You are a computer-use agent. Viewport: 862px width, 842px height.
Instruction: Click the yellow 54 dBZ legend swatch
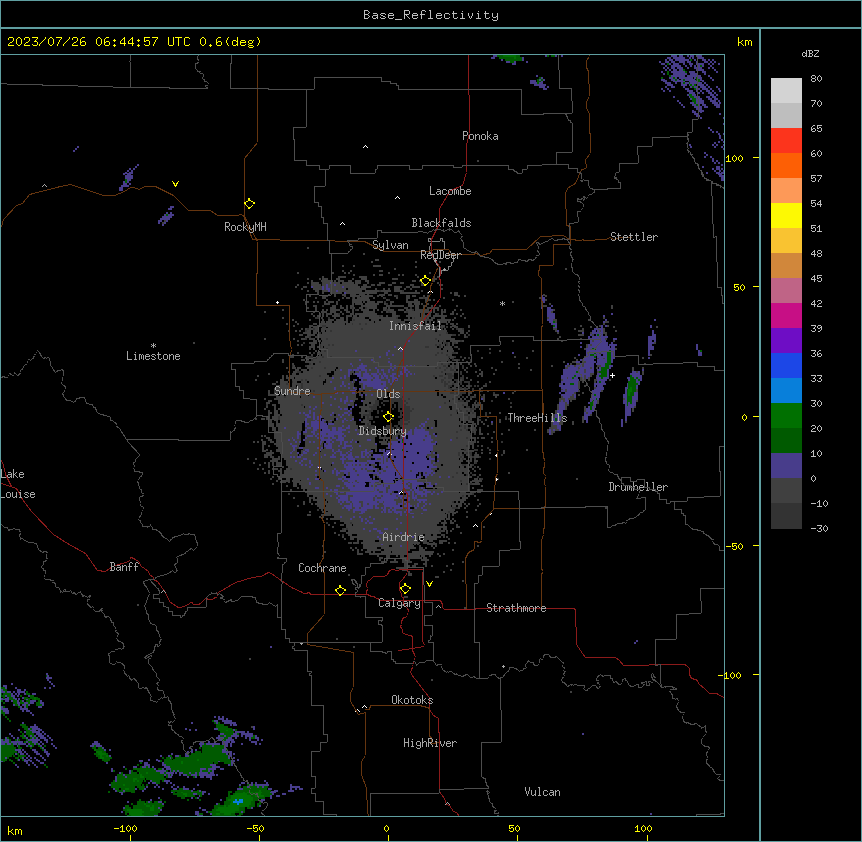(x=786, y=215)
